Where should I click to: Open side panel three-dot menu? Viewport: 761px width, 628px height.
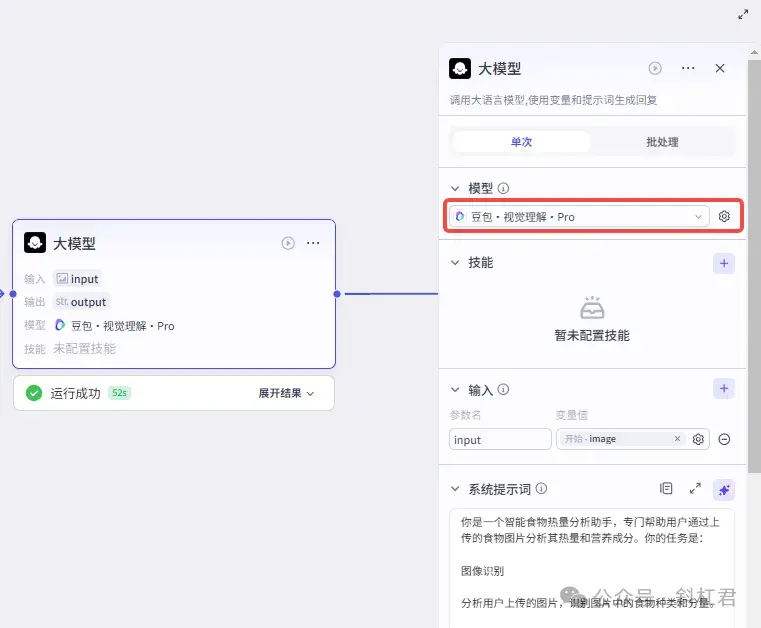coord(688,68)
